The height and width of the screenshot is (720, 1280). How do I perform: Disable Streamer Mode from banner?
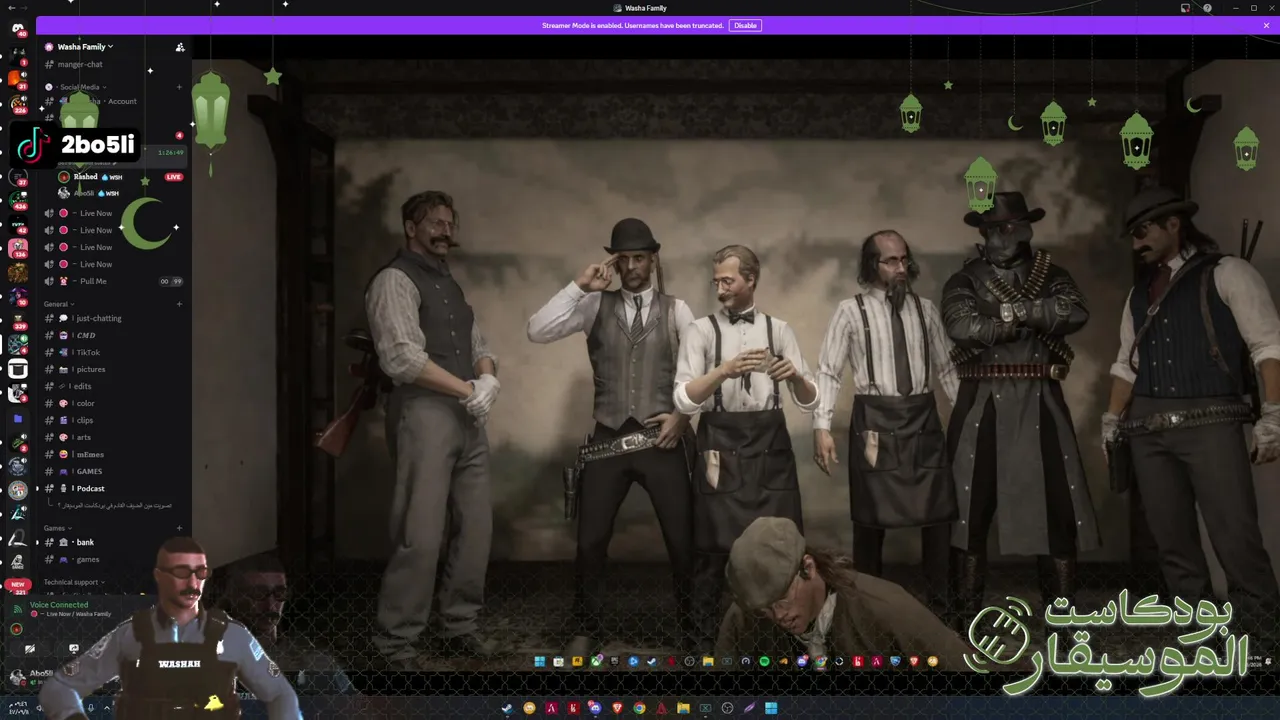745,25
